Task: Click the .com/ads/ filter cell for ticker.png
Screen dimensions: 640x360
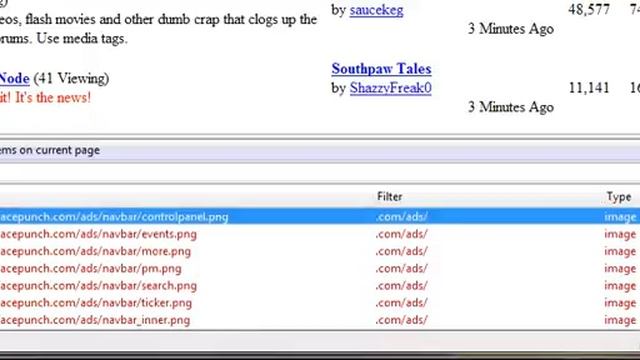Action: point(402,303)
